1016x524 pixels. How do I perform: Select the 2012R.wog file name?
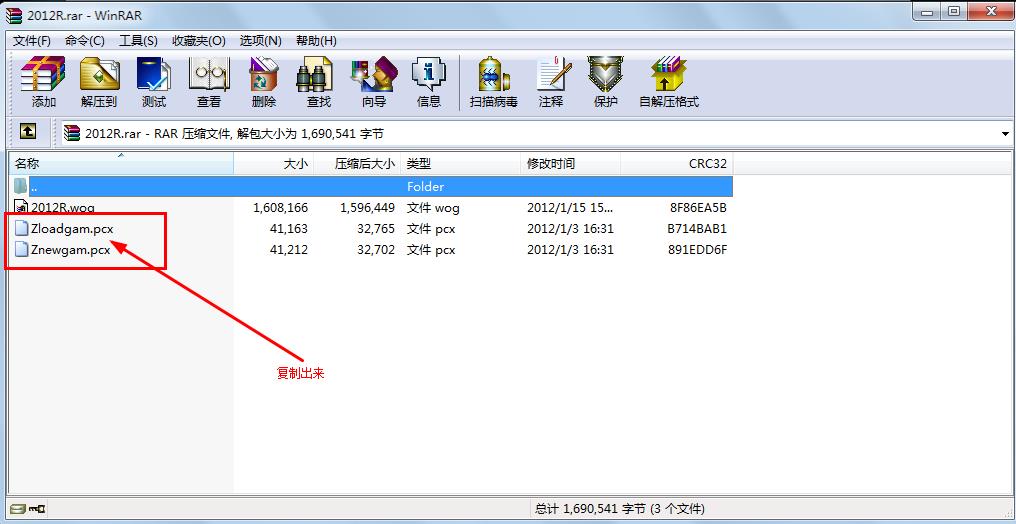[x=63, y=208]
